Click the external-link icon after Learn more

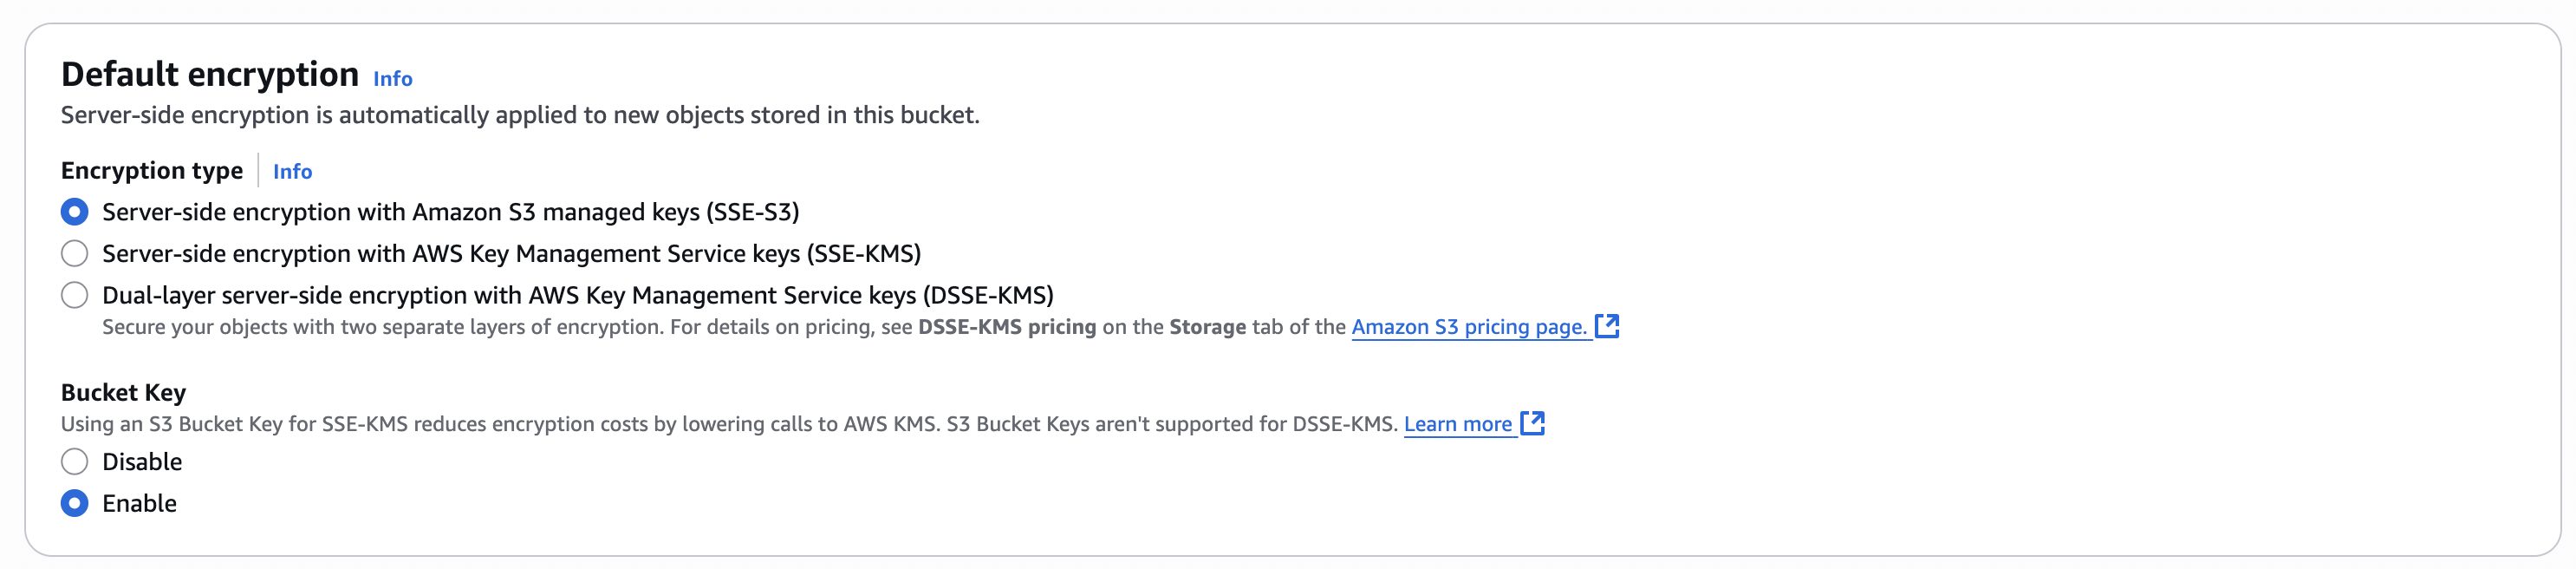pos(1532,423)
